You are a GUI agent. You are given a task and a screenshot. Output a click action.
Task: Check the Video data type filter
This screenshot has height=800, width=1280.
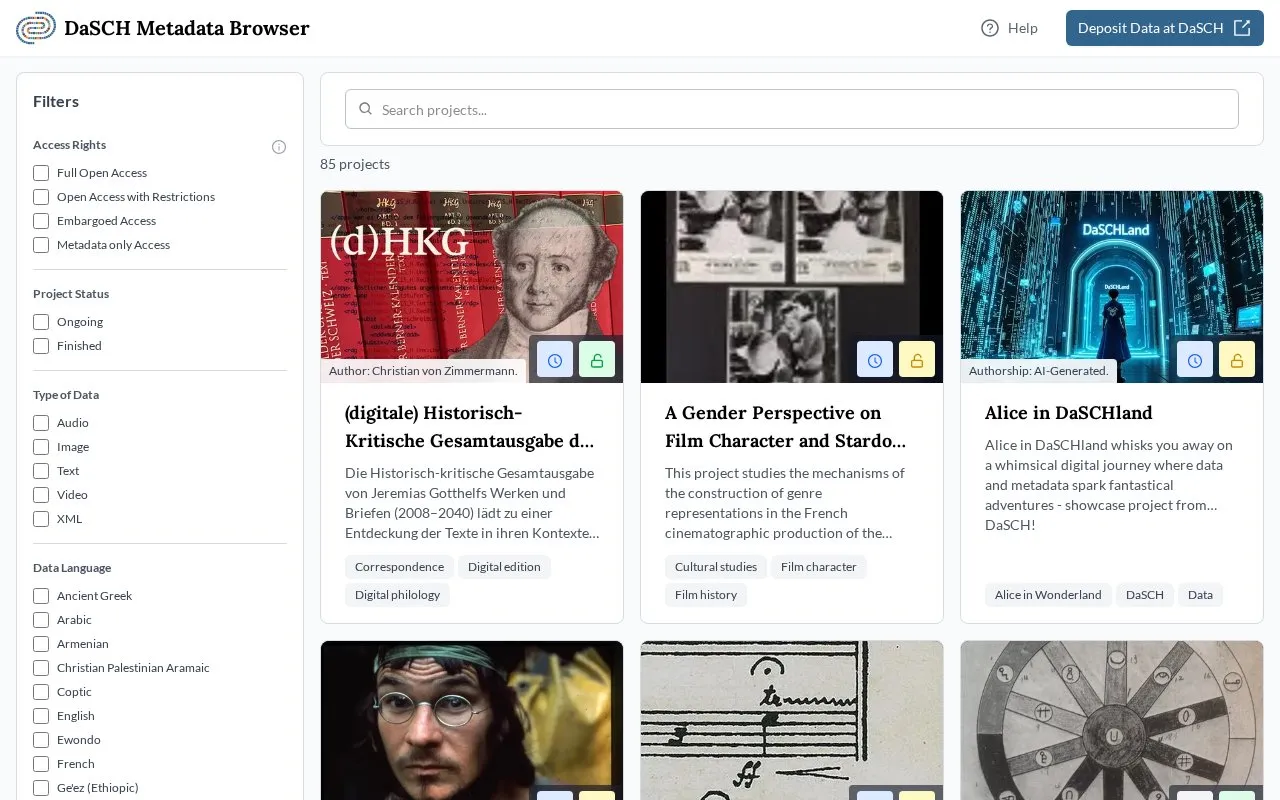point(41,495)
